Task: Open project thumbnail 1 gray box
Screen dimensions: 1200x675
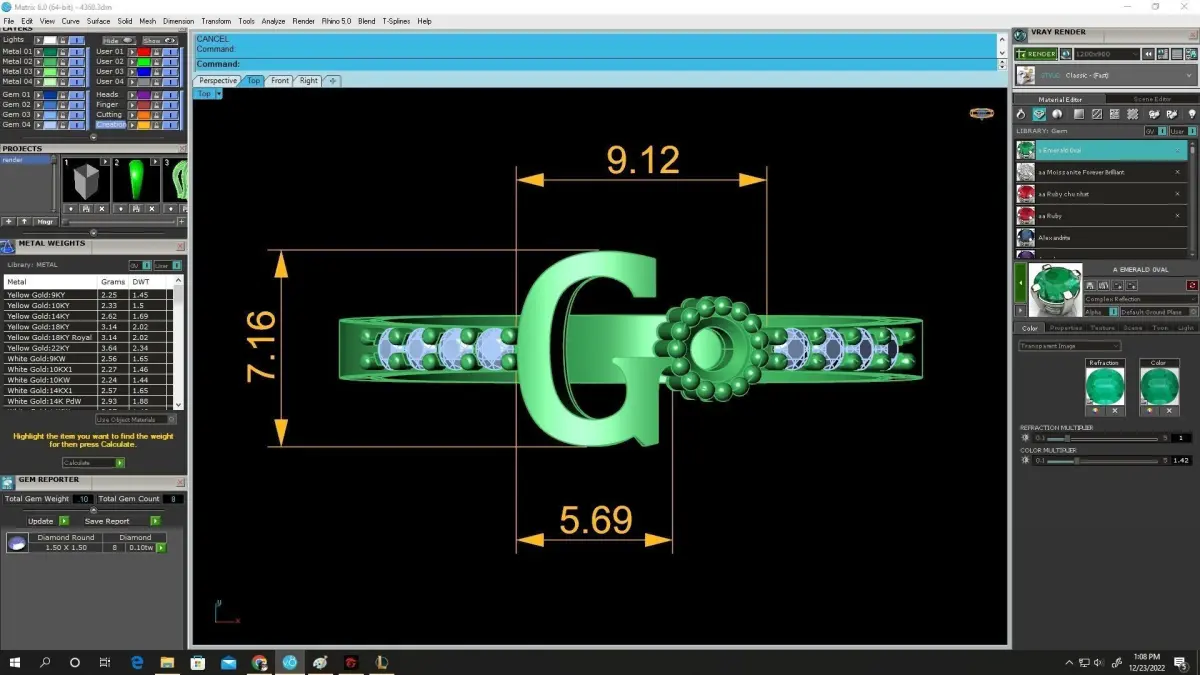Action: (x=86, y=179)
